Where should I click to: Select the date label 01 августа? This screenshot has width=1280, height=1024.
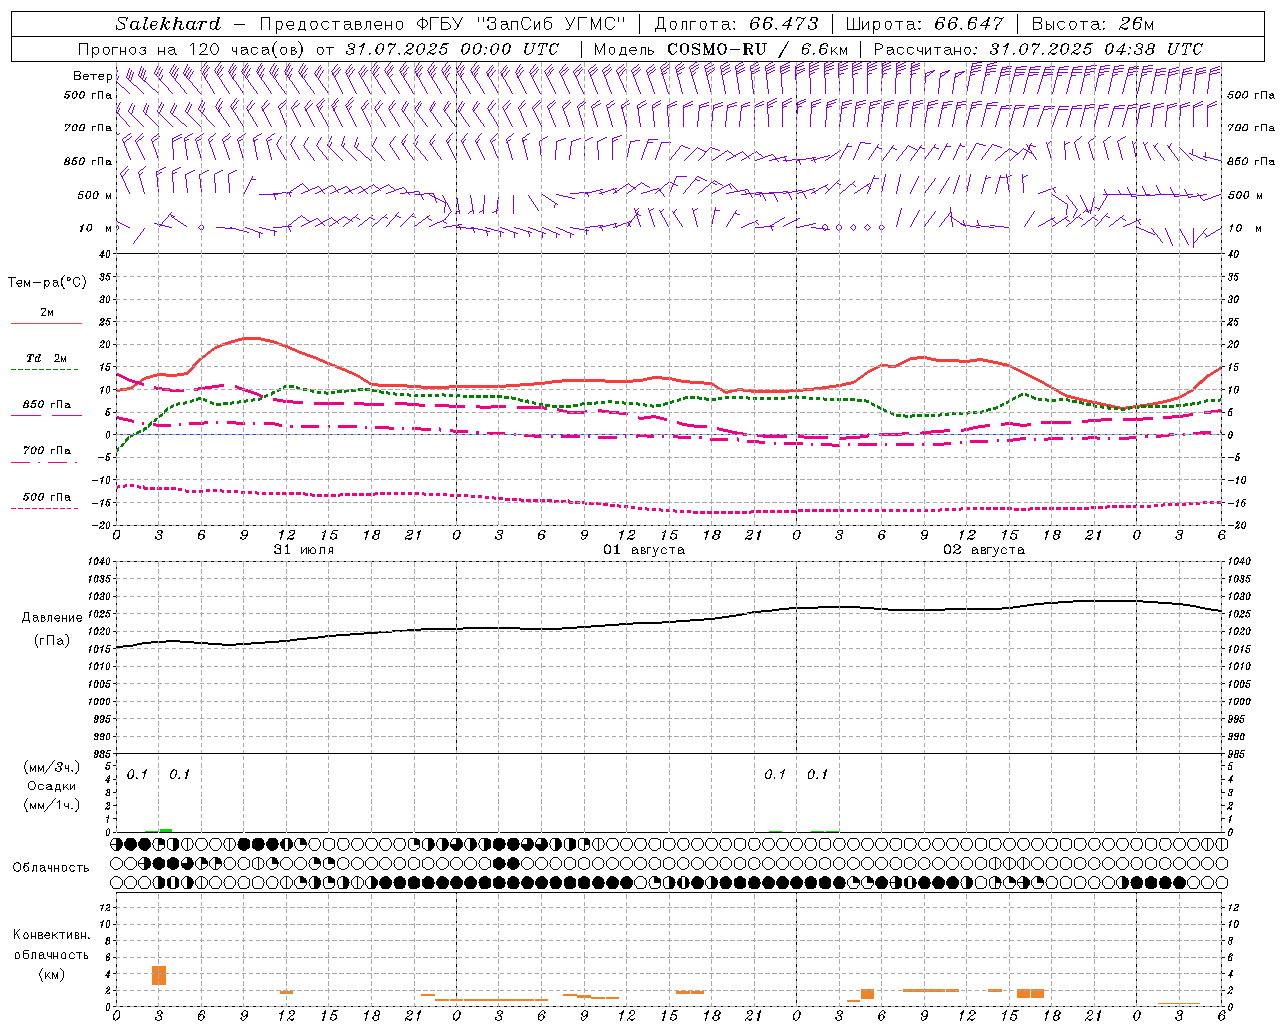tap(644, 550)
